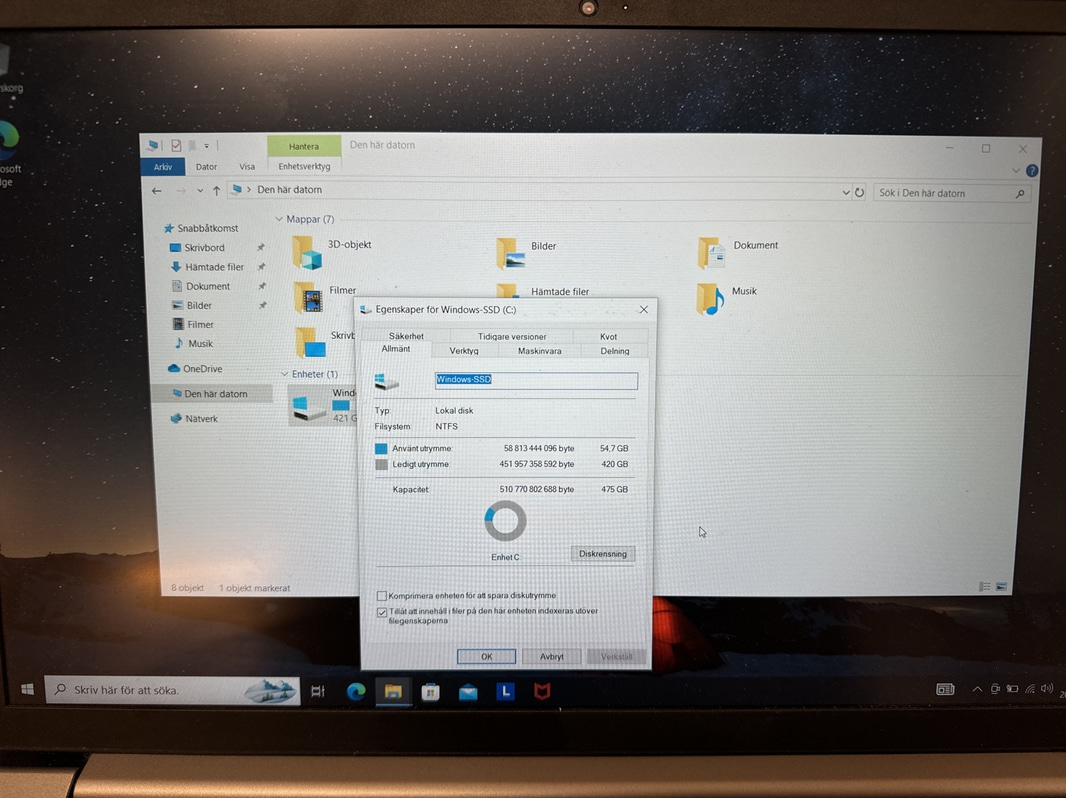Viewport: 1066px width, 798px height.
Task: Collapse the Enheter (1) group
Action: point(284,374)
